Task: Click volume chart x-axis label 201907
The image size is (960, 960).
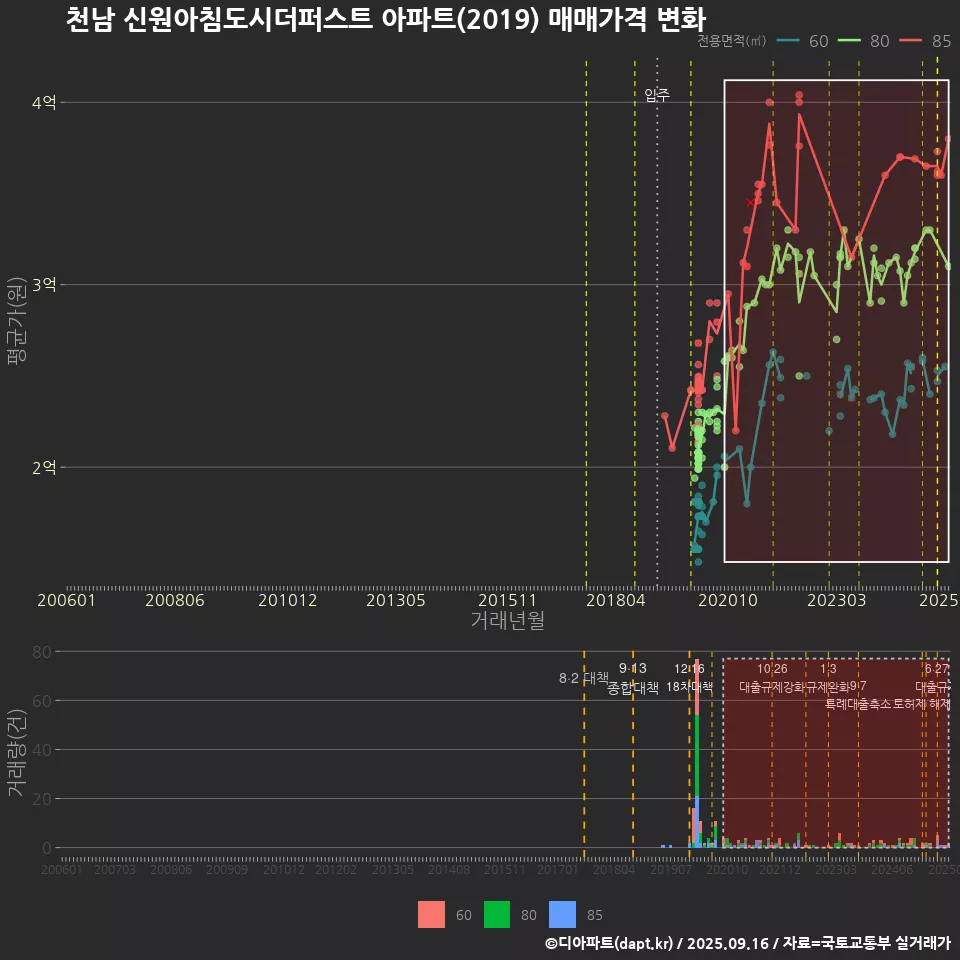Action: (670, 869)
